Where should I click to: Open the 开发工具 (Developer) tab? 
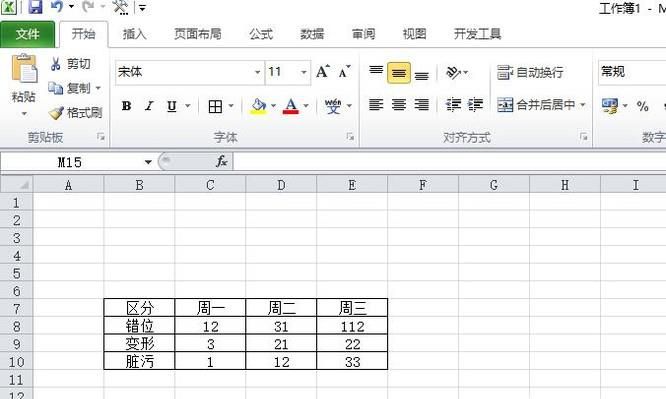coord(477,34)
